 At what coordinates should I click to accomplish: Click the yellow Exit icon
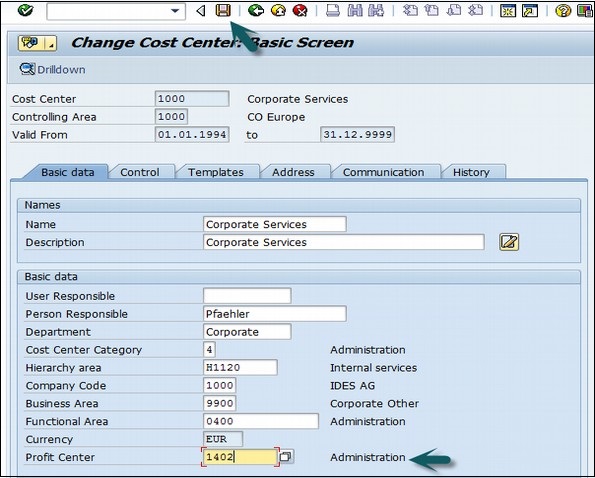[278, 11]
